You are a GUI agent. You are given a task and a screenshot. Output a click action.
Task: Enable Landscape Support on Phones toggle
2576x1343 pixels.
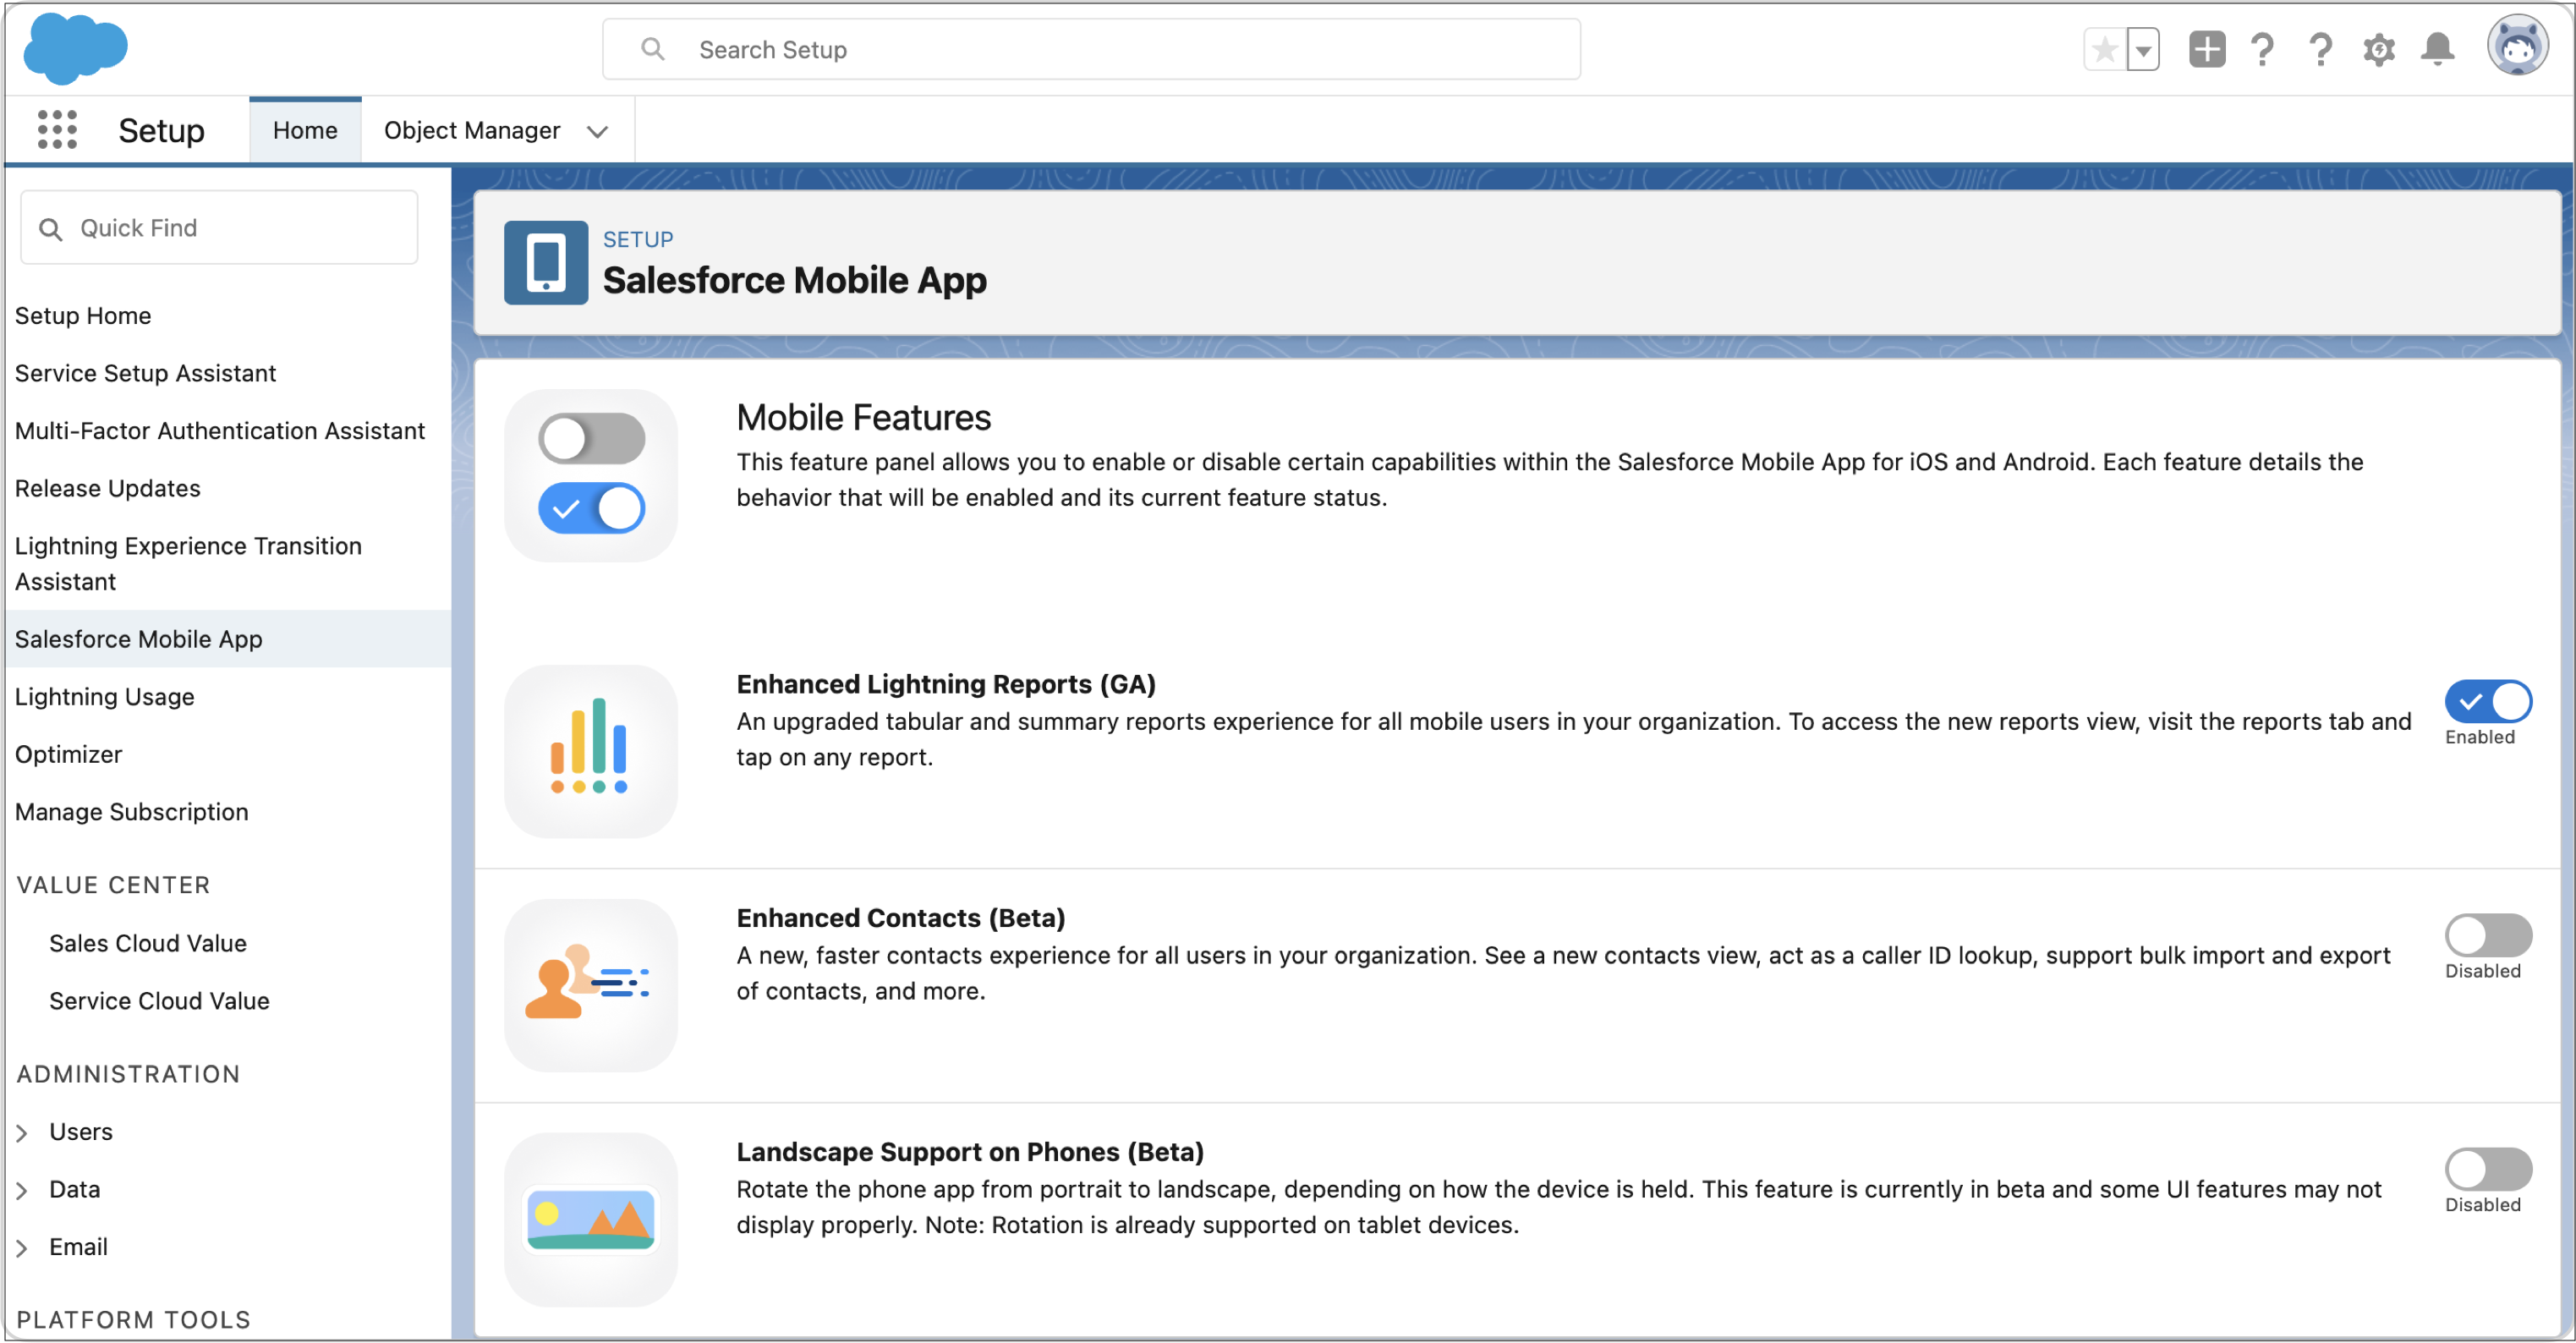[x=2487, y=1169]
